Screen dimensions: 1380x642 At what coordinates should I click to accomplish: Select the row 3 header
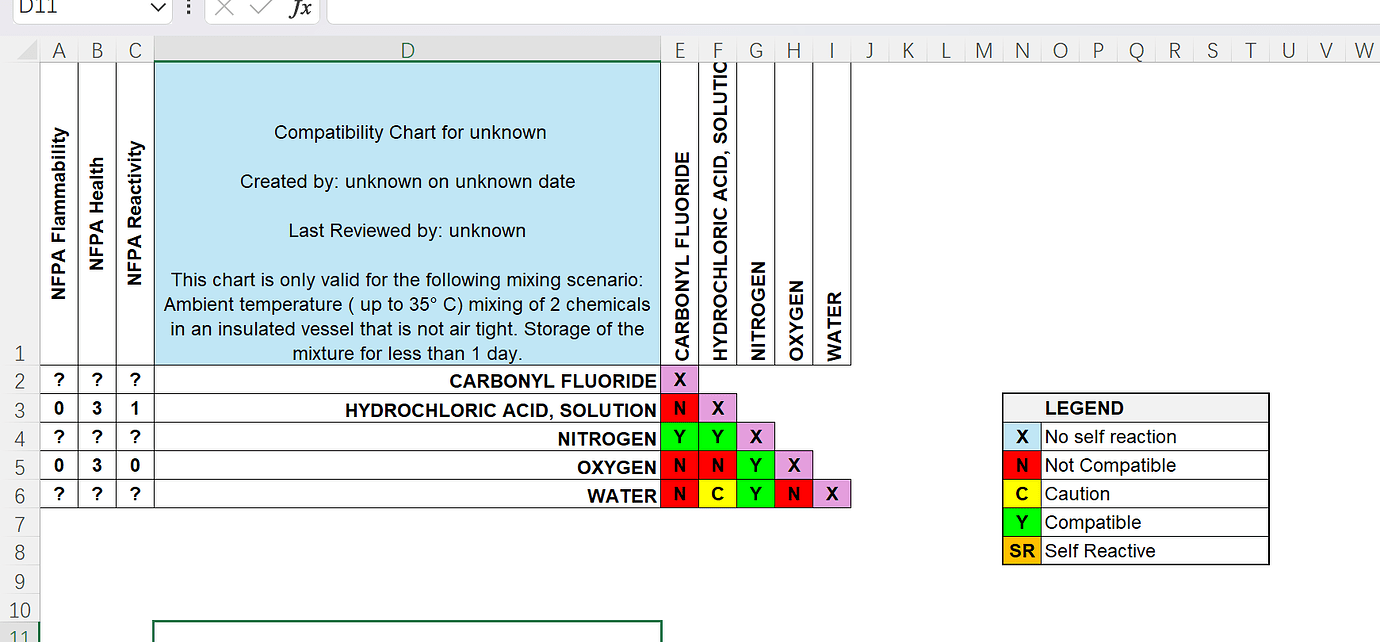point(19,410)
